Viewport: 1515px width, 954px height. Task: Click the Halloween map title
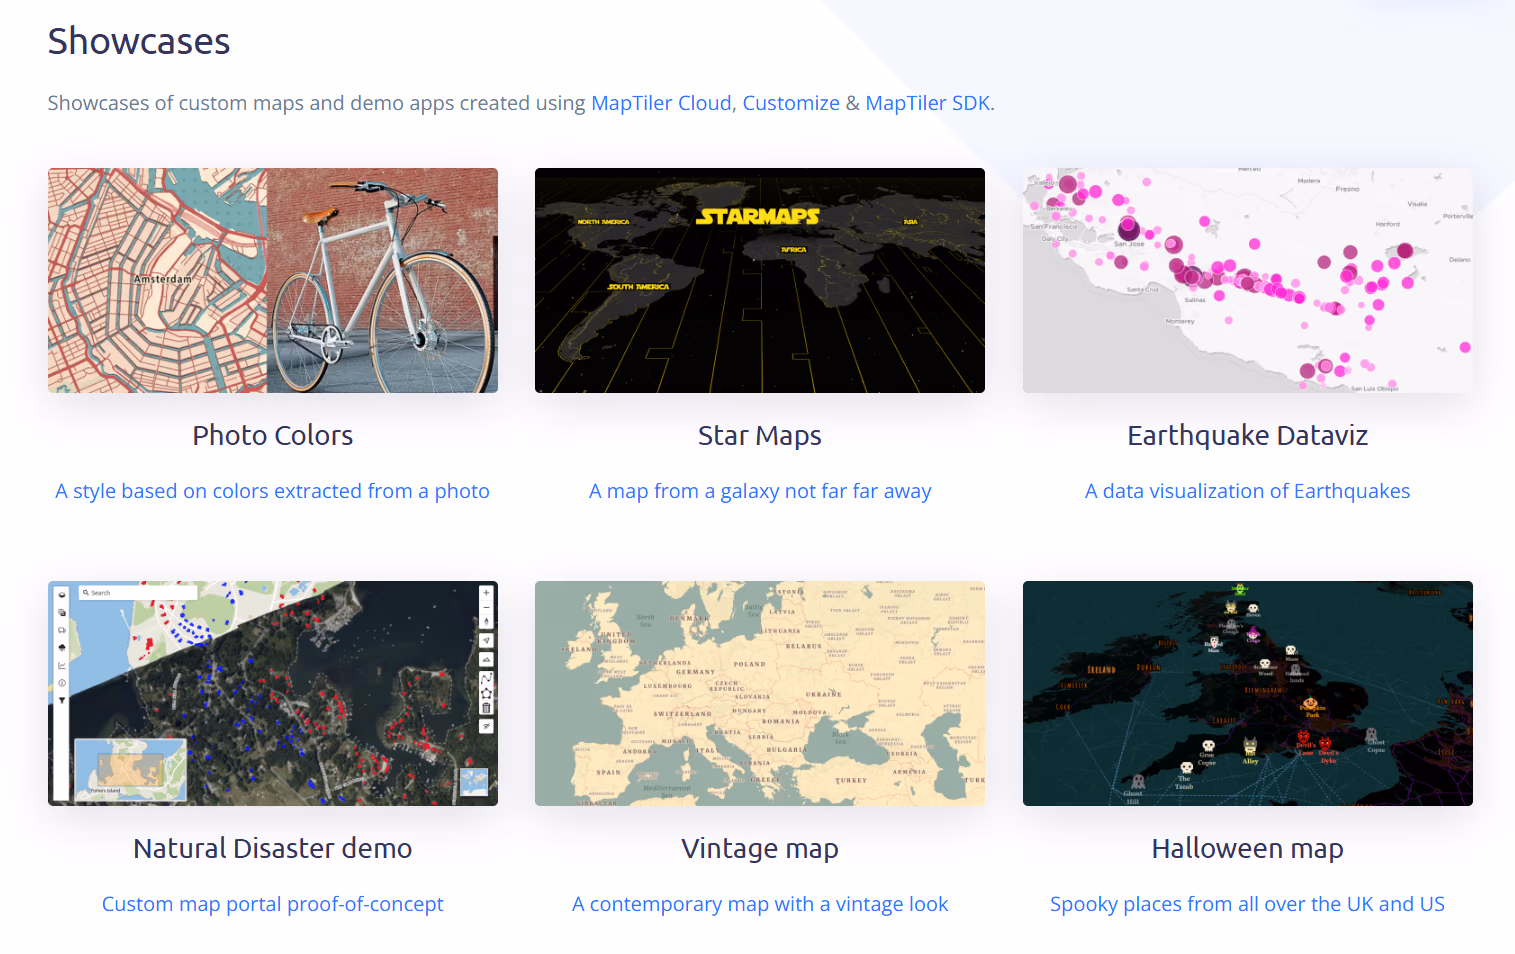coord(1248,849)
